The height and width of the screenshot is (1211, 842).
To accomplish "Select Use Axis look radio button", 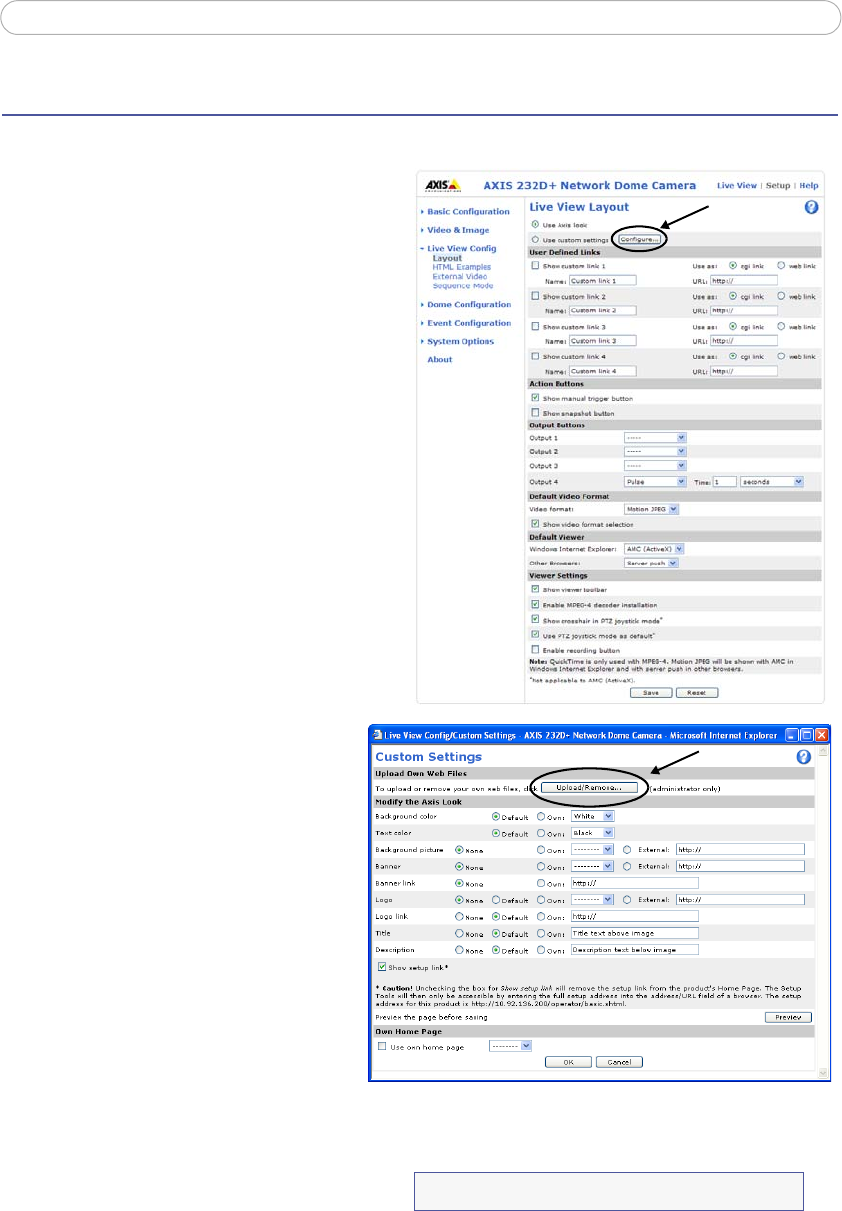I will coord(535,225).
